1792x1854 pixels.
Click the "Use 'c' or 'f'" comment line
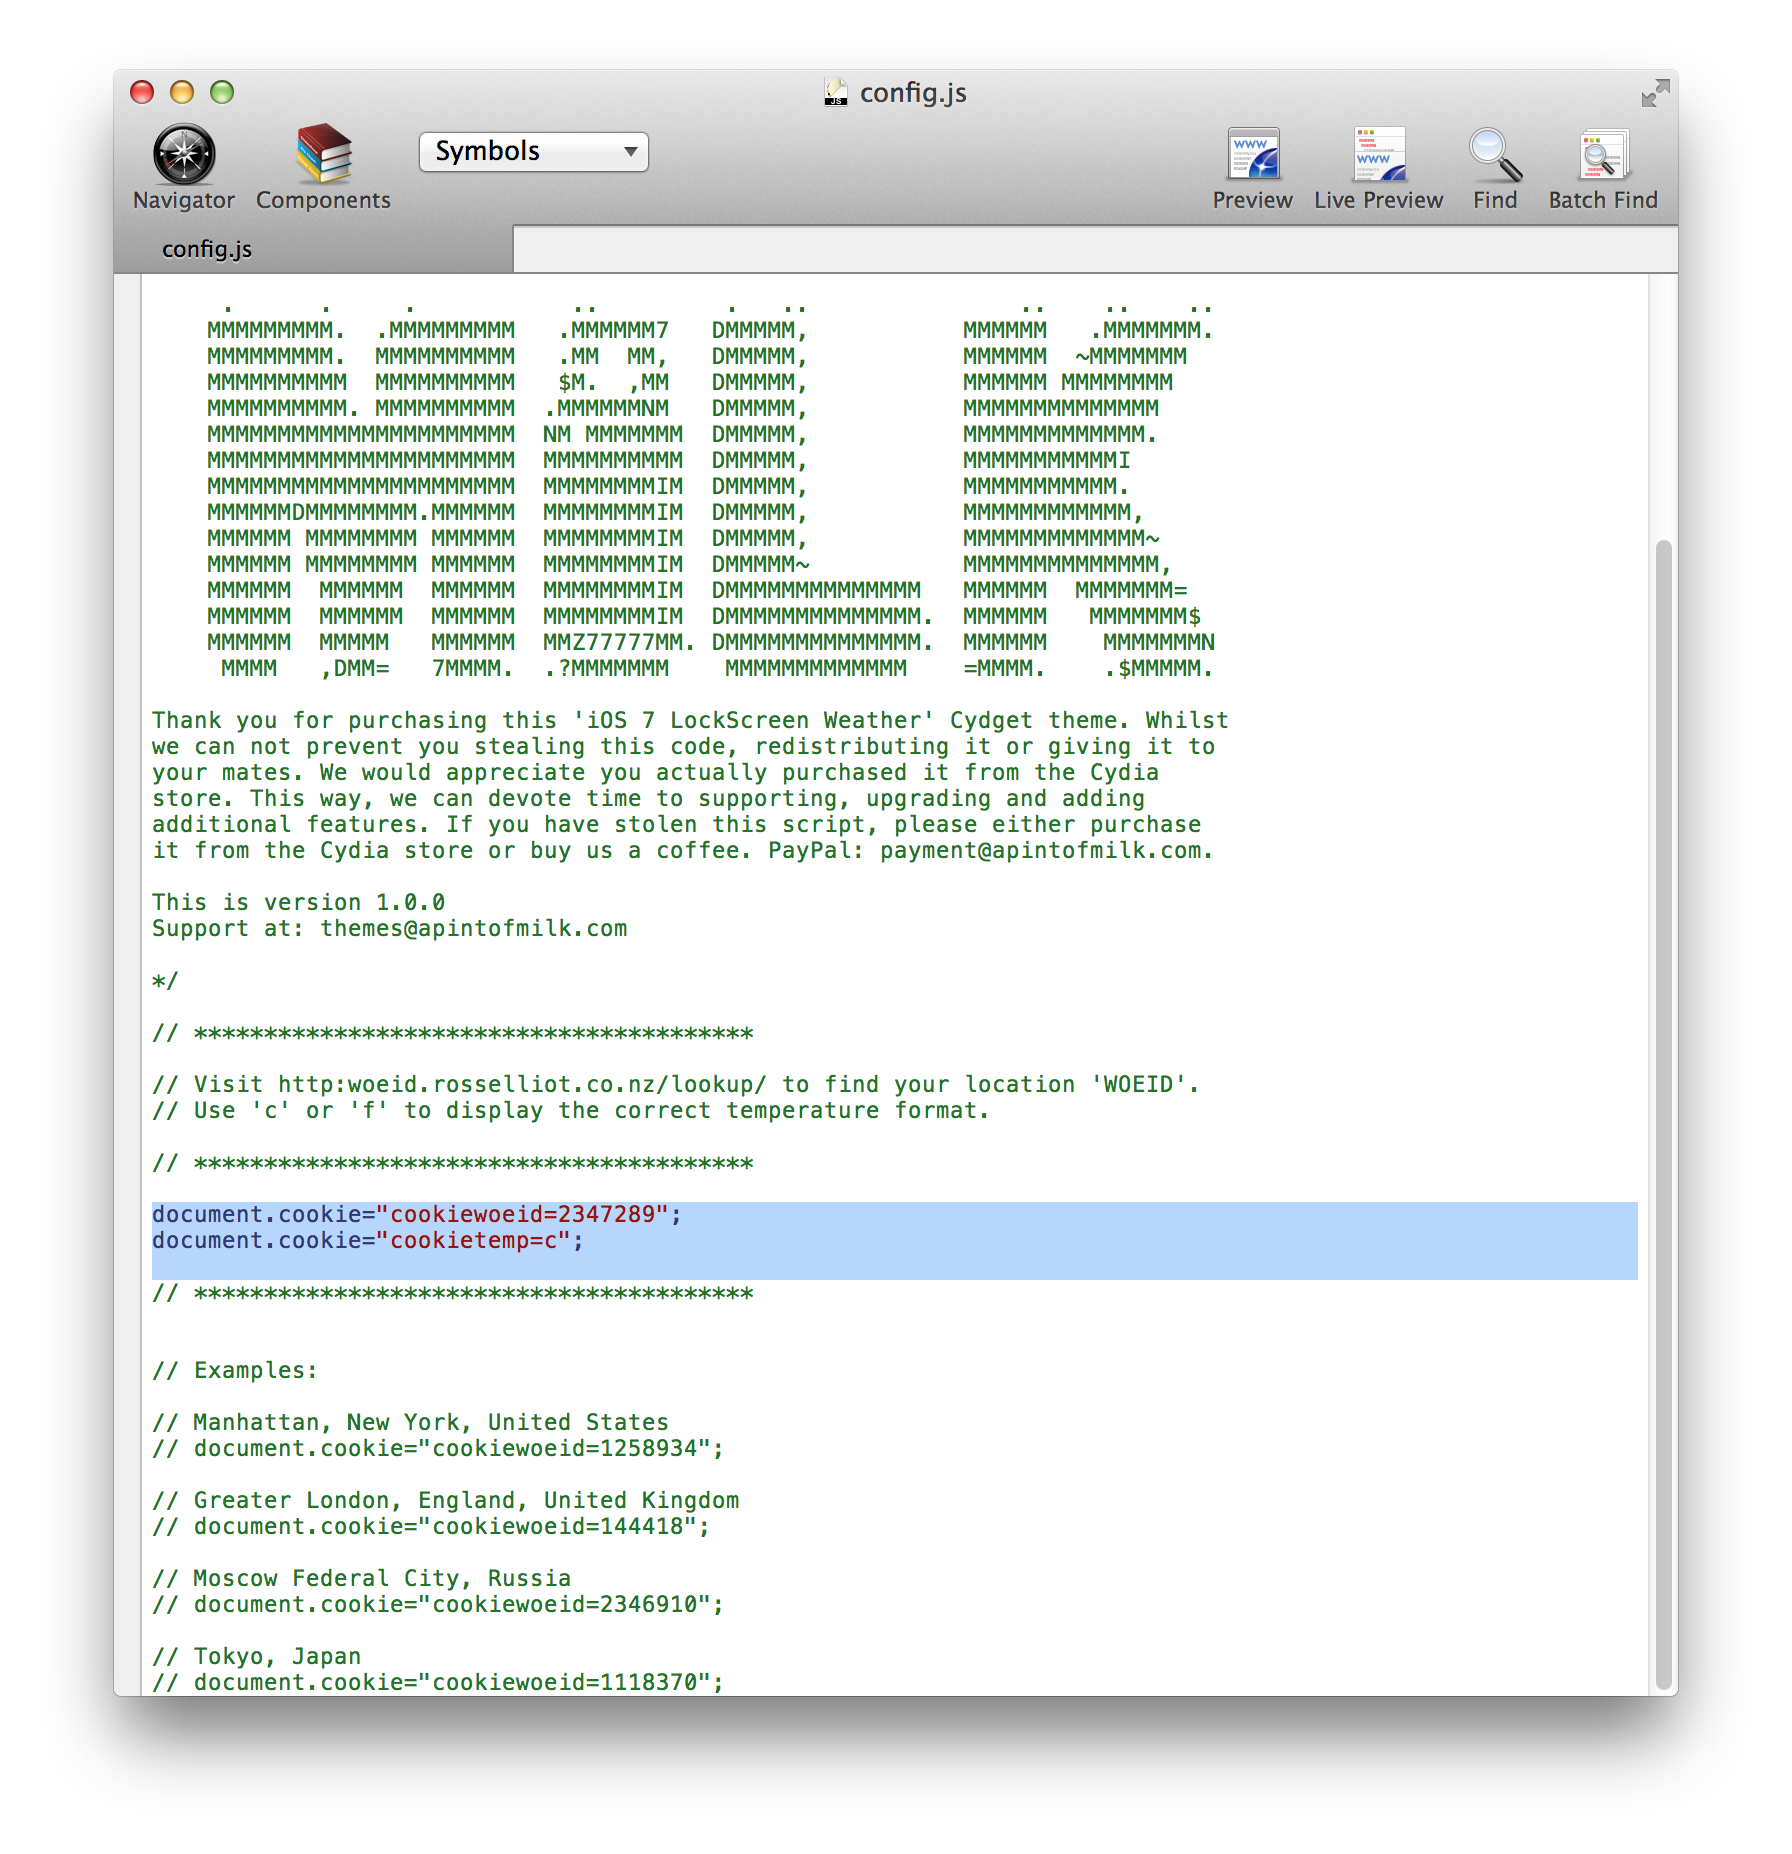point(570,1110)
